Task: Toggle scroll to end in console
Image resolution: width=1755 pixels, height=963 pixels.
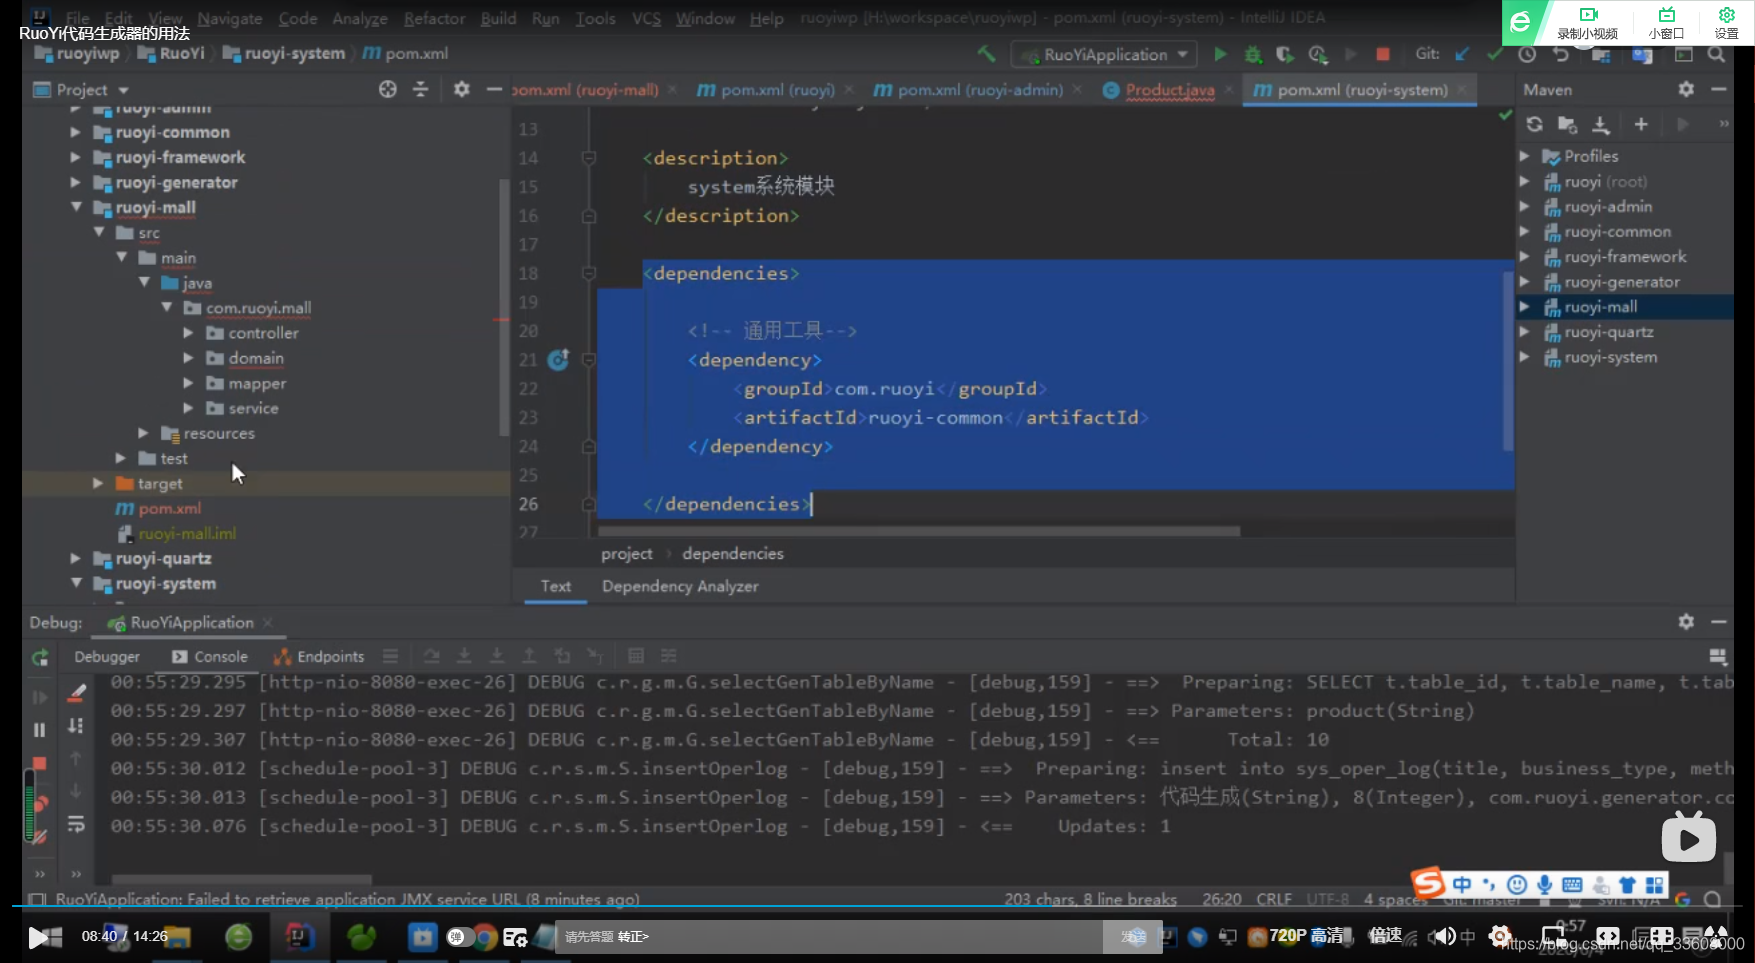Action: (x=76, y=726)
